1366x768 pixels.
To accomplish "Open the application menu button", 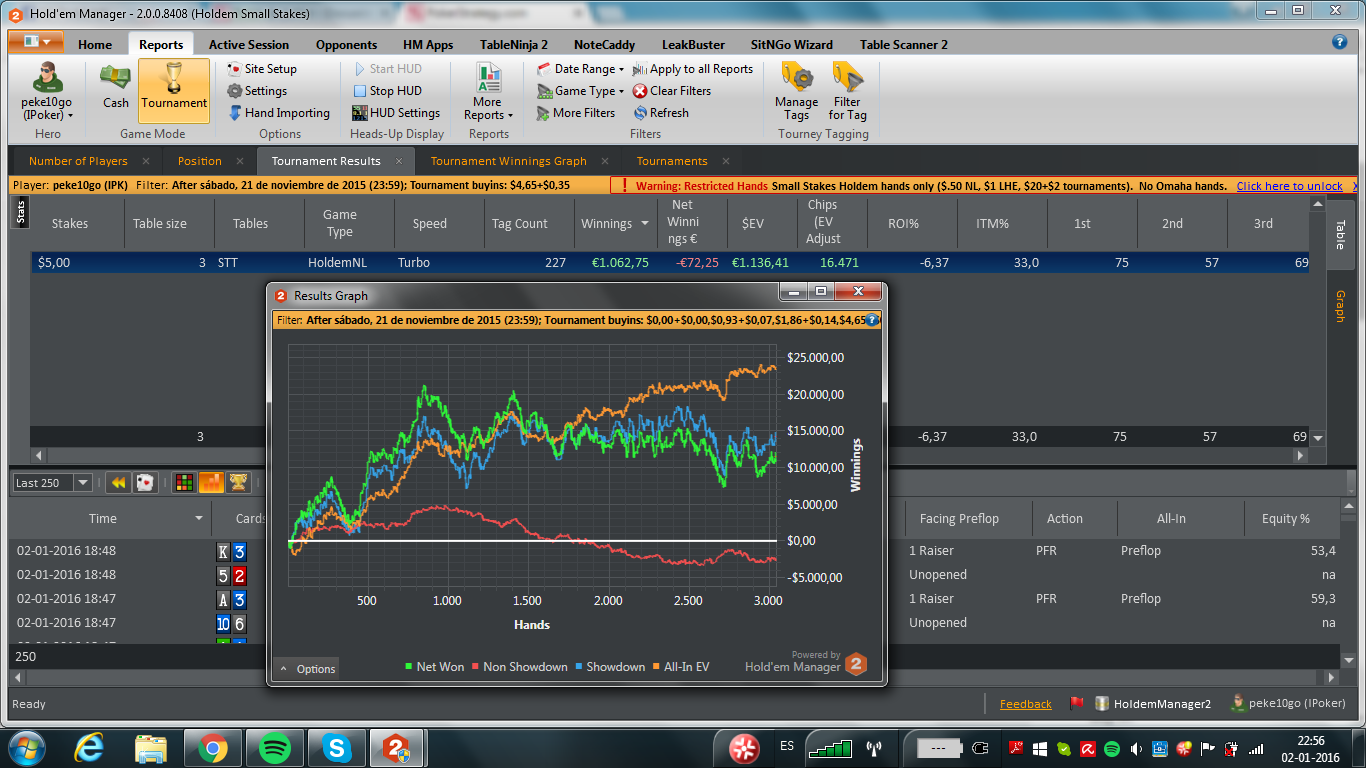I will (37, 42).
